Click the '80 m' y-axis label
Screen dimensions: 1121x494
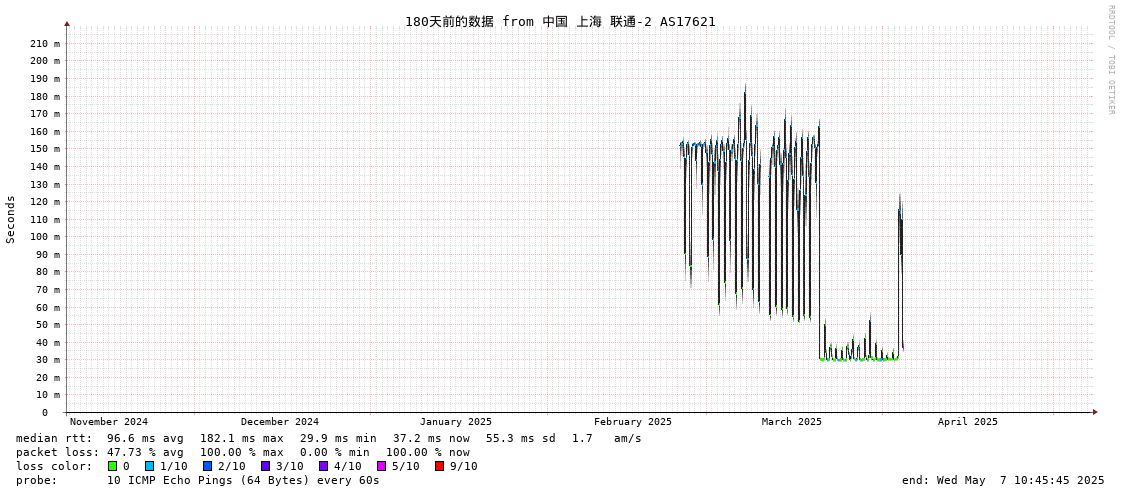[48, 272]
